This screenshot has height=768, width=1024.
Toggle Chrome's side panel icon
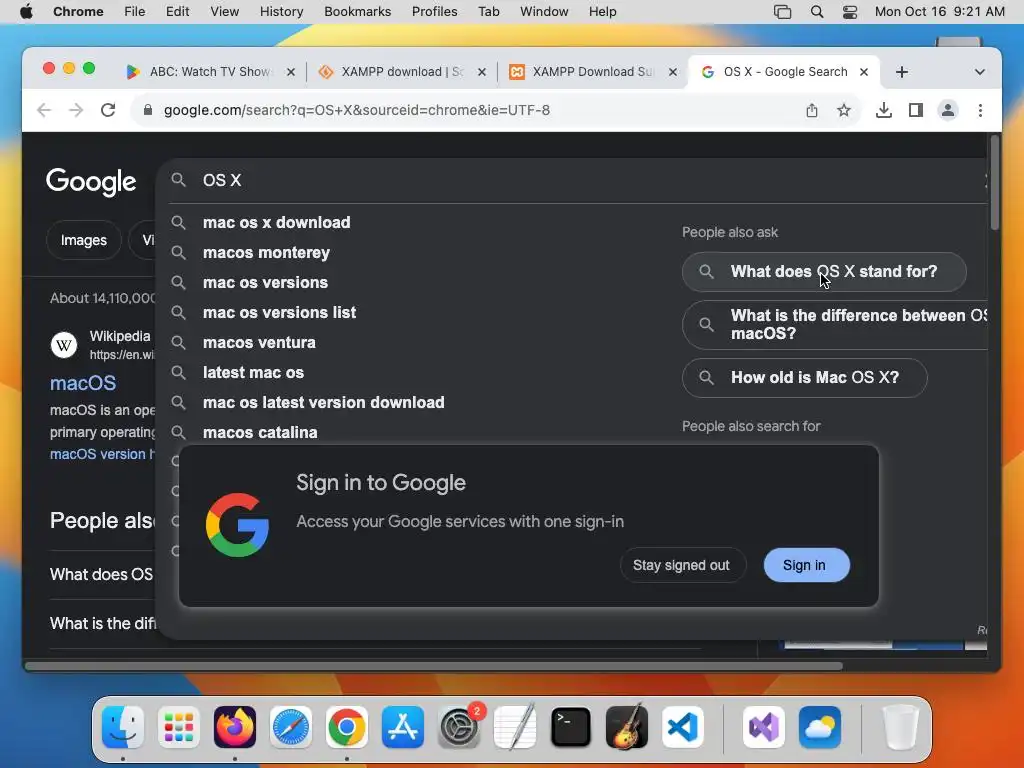[916, 110]
